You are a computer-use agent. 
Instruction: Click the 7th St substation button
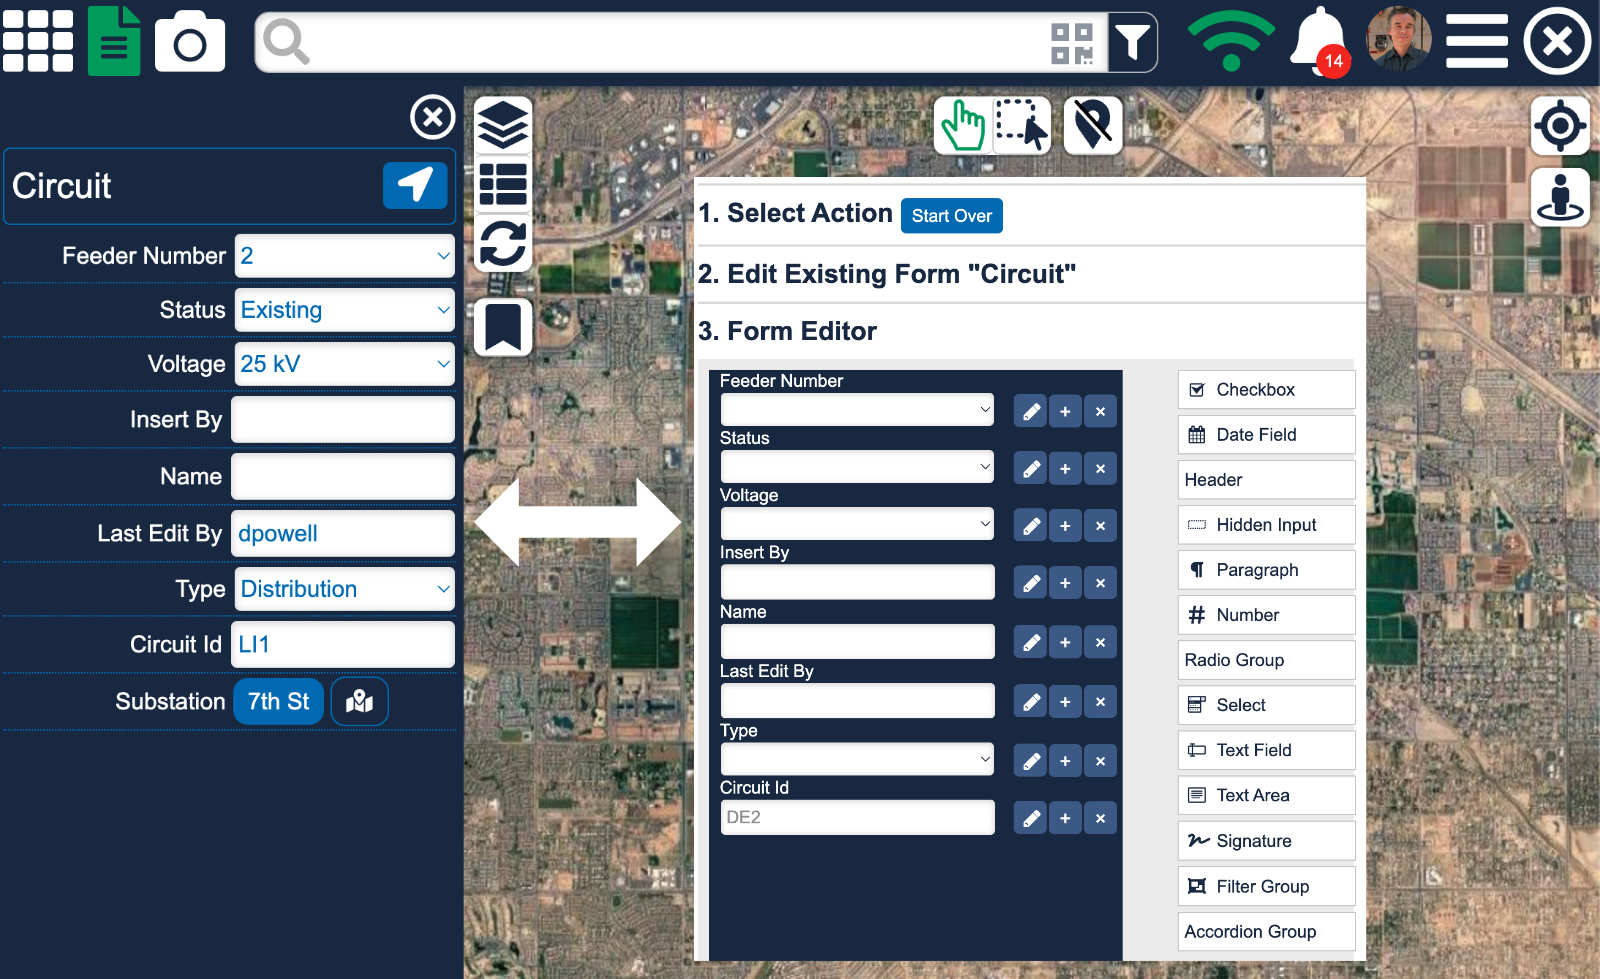click(277, 701)
